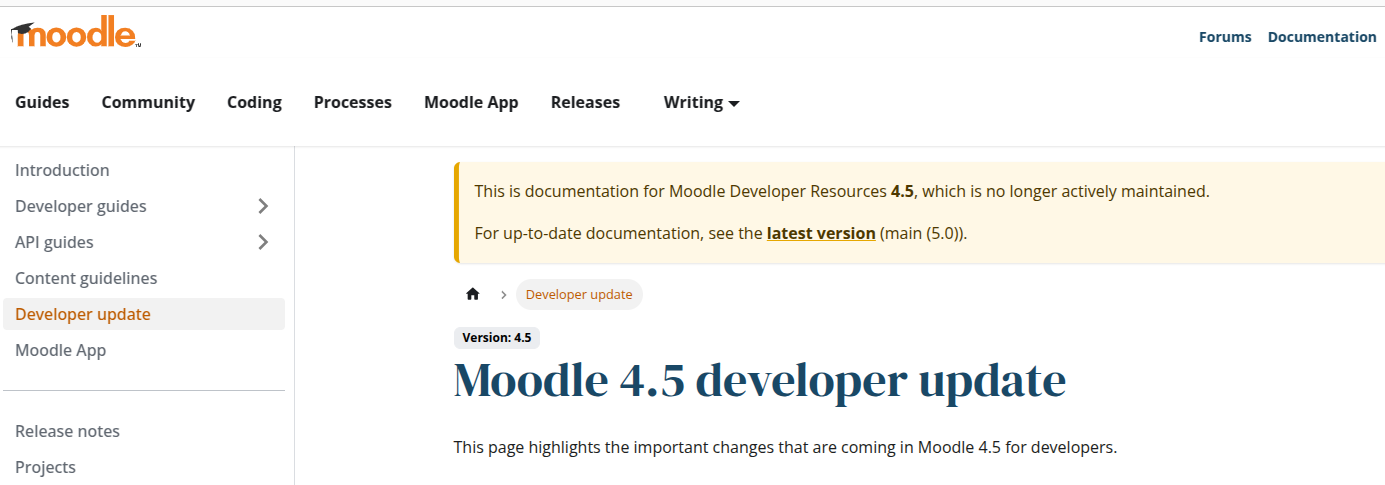Click the Developer update breadcrumb pill
Screen dimensions: 1385x485
click(579, 294)
